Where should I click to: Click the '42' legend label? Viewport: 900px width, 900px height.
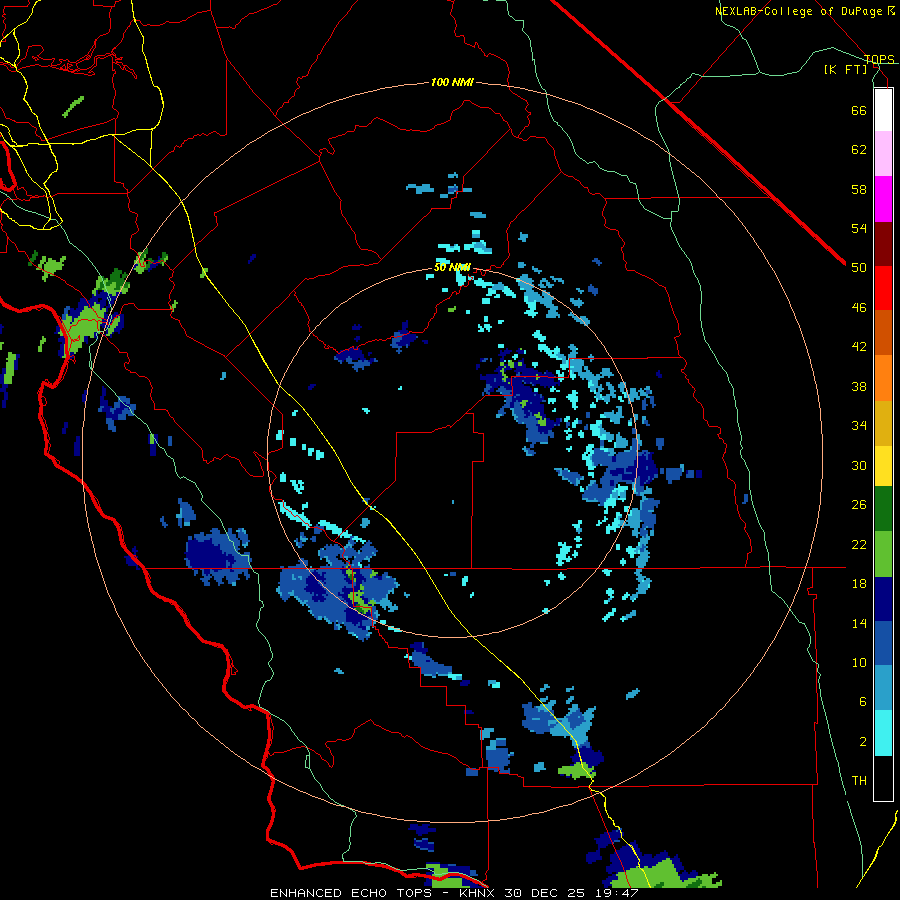859,347
